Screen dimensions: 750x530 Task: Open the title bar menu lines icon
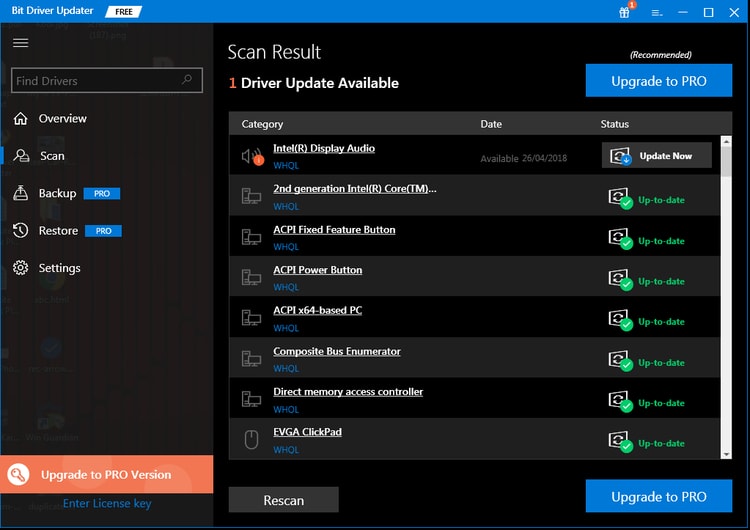click(x=657, y=12)
